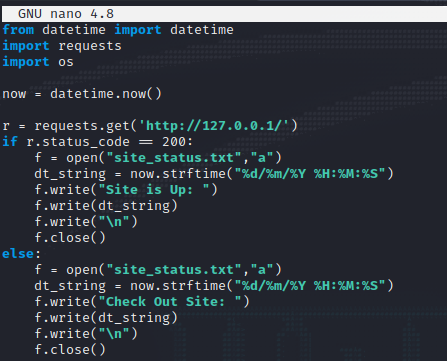Click the strftime format string under else
Viewport: 447px width, 361px height.
[x=310, y=286]
